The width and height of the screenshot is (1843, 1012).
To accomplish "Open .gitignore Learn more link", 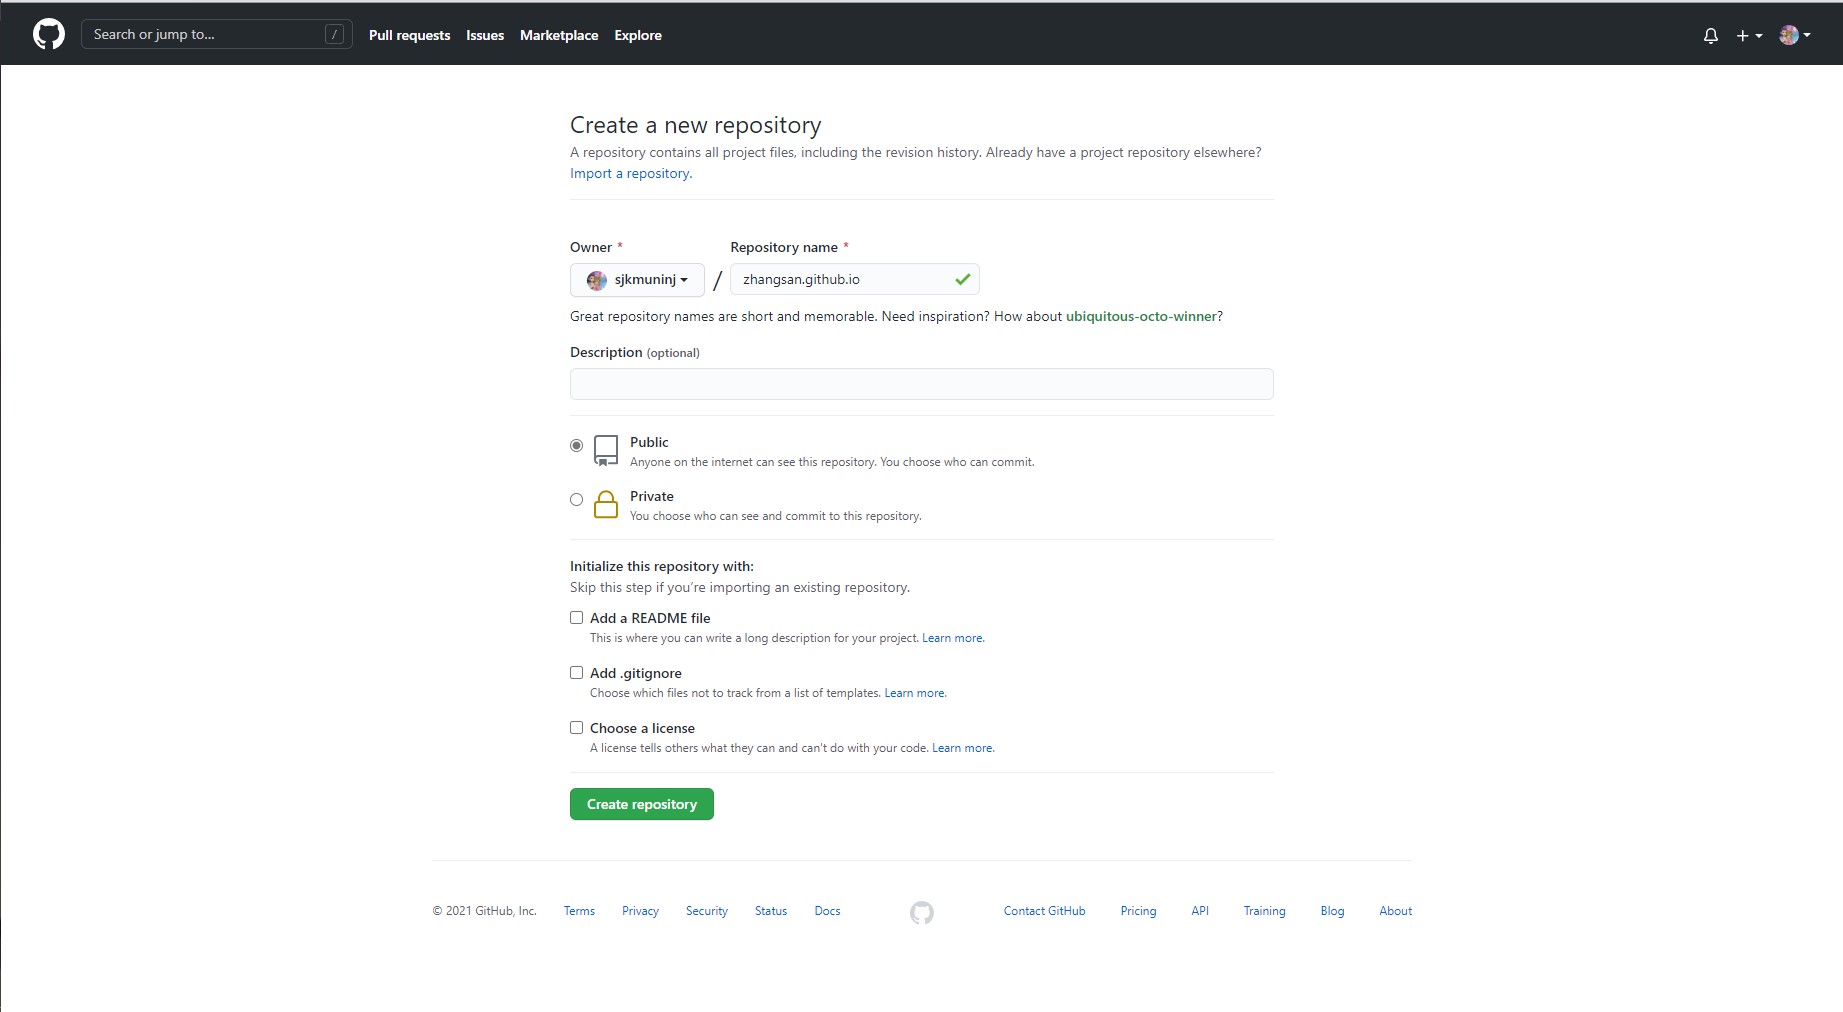I will pos(915,693).
